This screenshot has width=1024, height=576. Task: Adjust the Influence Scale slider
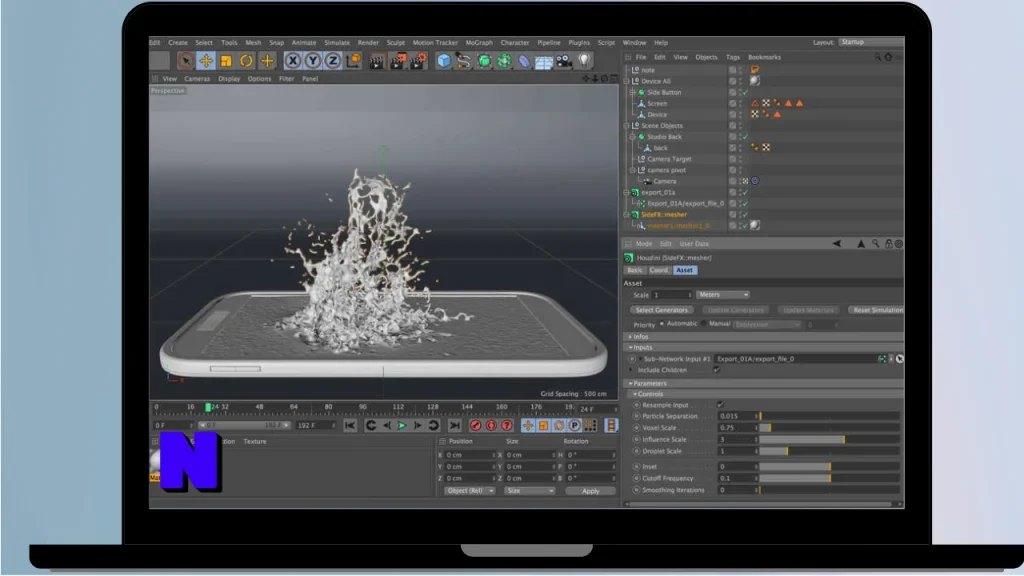829,440
